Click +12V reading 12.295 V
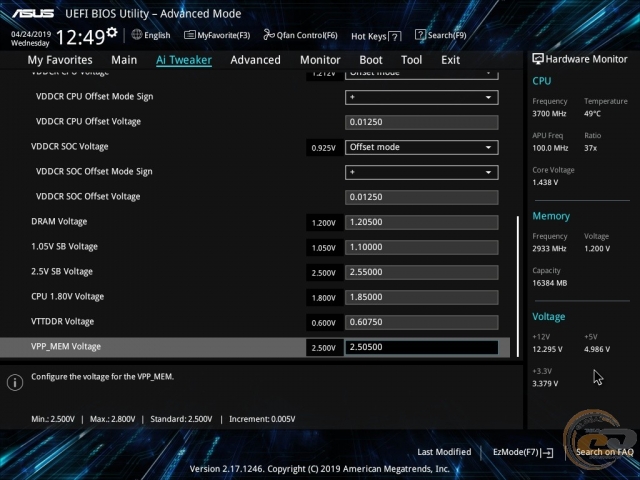640x480 pixels. [547, 349]
